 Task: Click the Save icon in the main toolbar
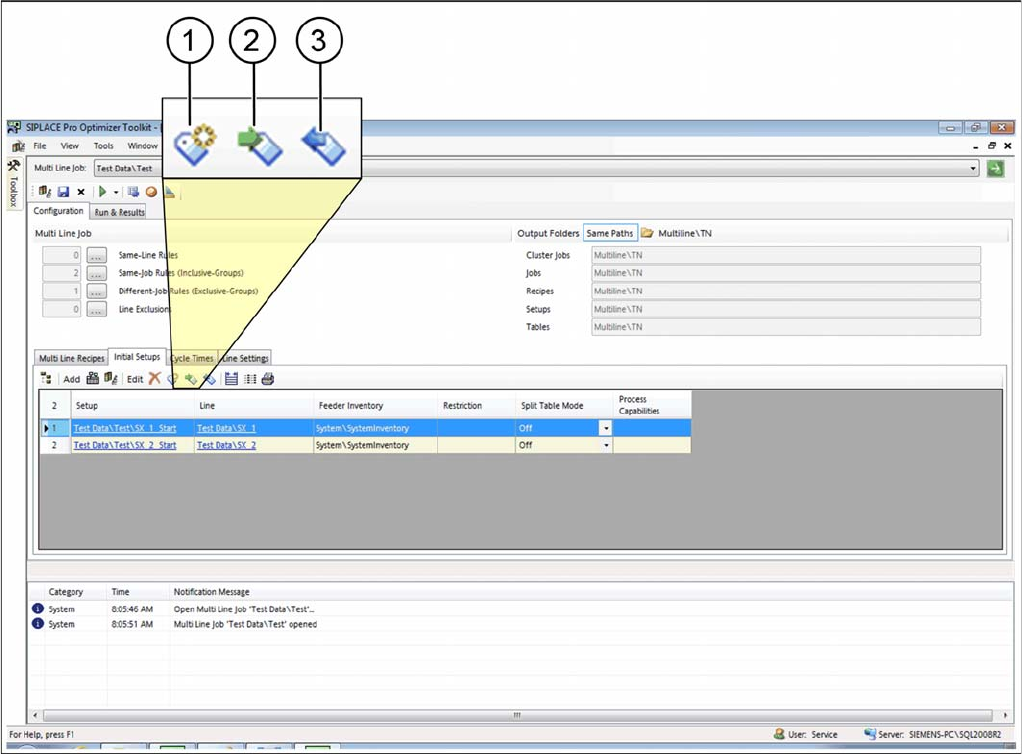click(63, 191)
